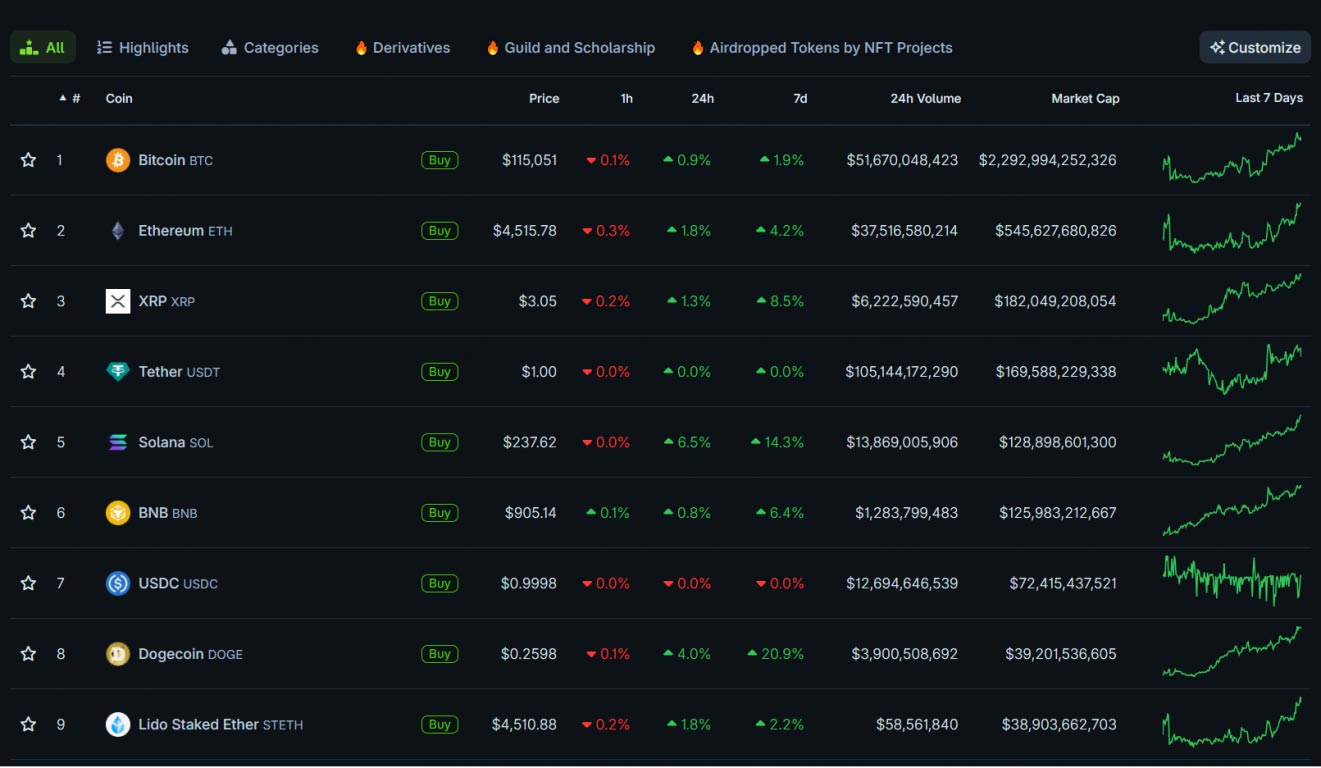The height and width of the screenshot is (768, 1321).
Task: Open Dogecoin's 7-day sparkline chart
Action: (1232, 652)
